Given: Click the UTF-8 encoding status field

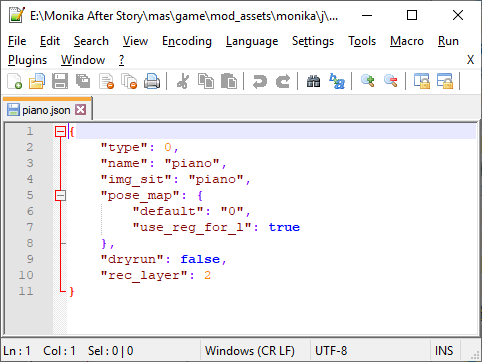Looking at the screenshot, I should (x=331, y=351).
